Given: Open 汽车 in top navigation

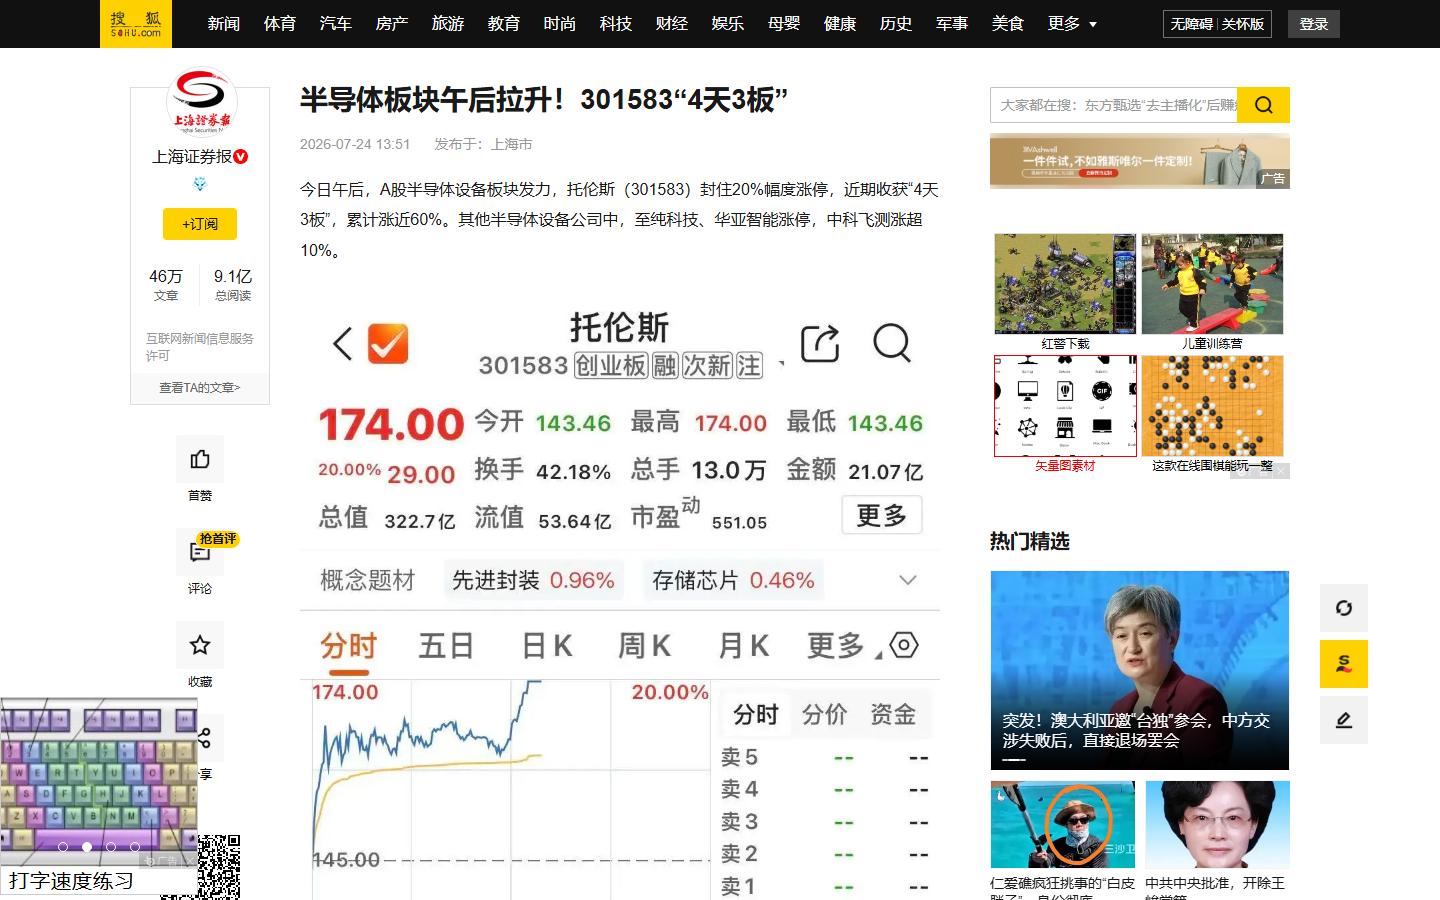Looking at the screenshot, I should click(x=336, y=24).
